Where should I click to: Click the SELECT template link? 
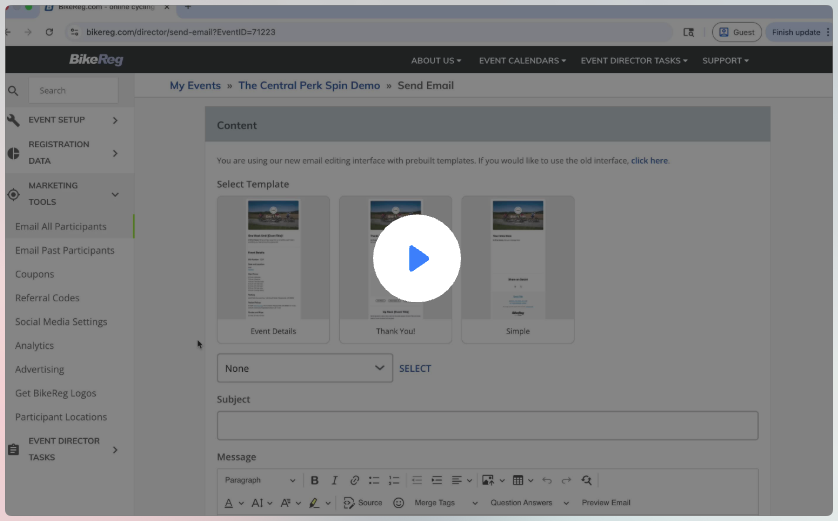coord(415,369)
